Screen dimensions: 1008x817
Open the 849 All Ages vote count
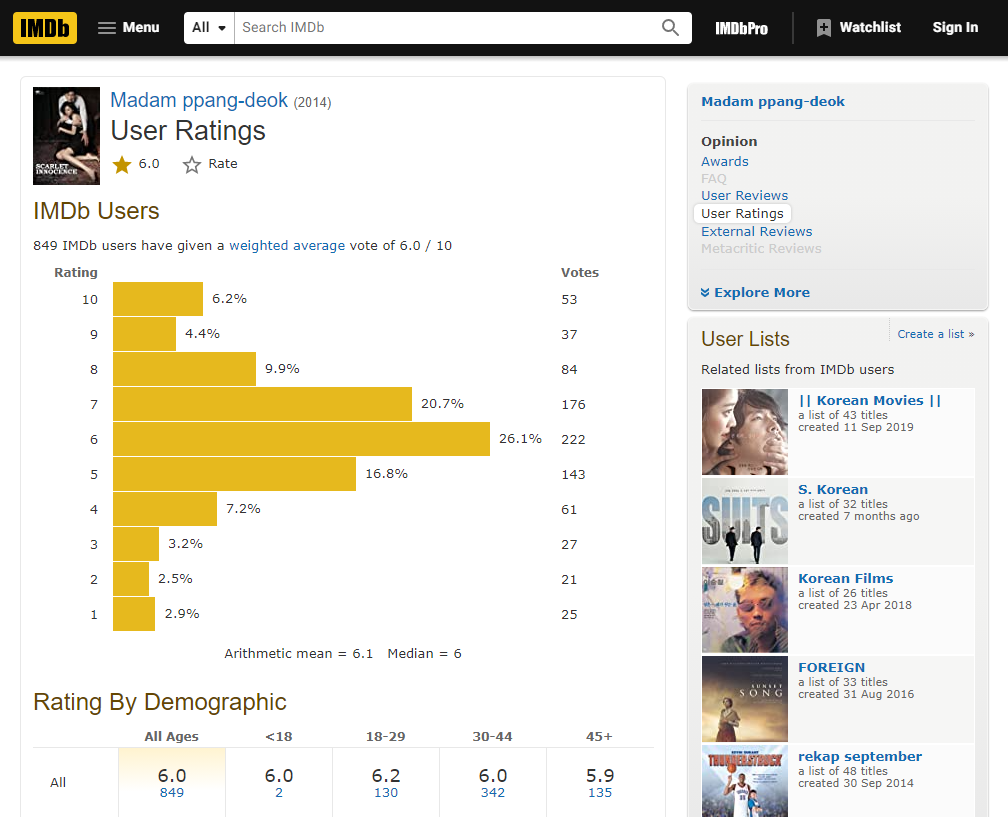(x=172, y=793)
